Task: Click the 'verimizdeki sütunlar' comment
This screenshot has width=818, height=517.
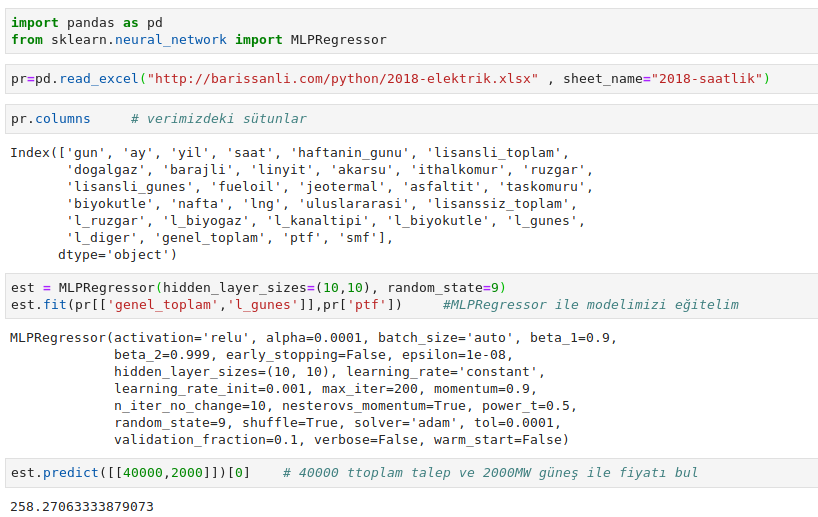Action: 219,119
